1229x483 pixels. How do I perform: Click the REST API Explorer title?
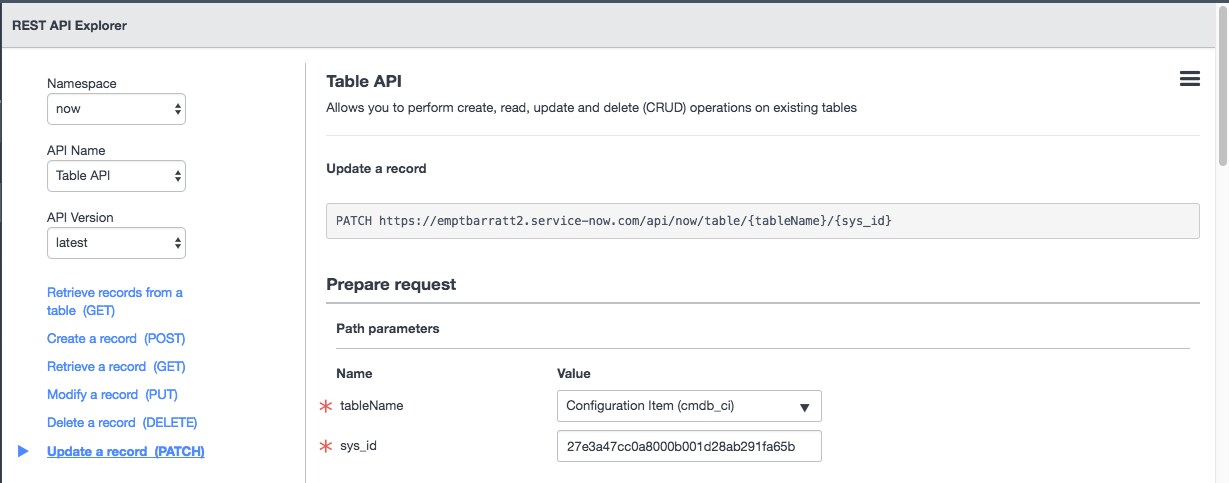point(69,25)
